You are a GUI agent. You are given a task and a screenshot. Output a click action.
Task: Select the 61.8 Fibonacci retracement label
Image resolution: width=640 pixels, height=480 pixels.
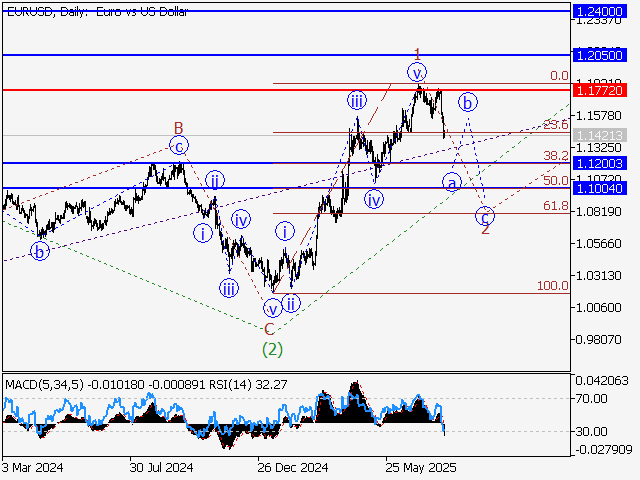point(555,206)
